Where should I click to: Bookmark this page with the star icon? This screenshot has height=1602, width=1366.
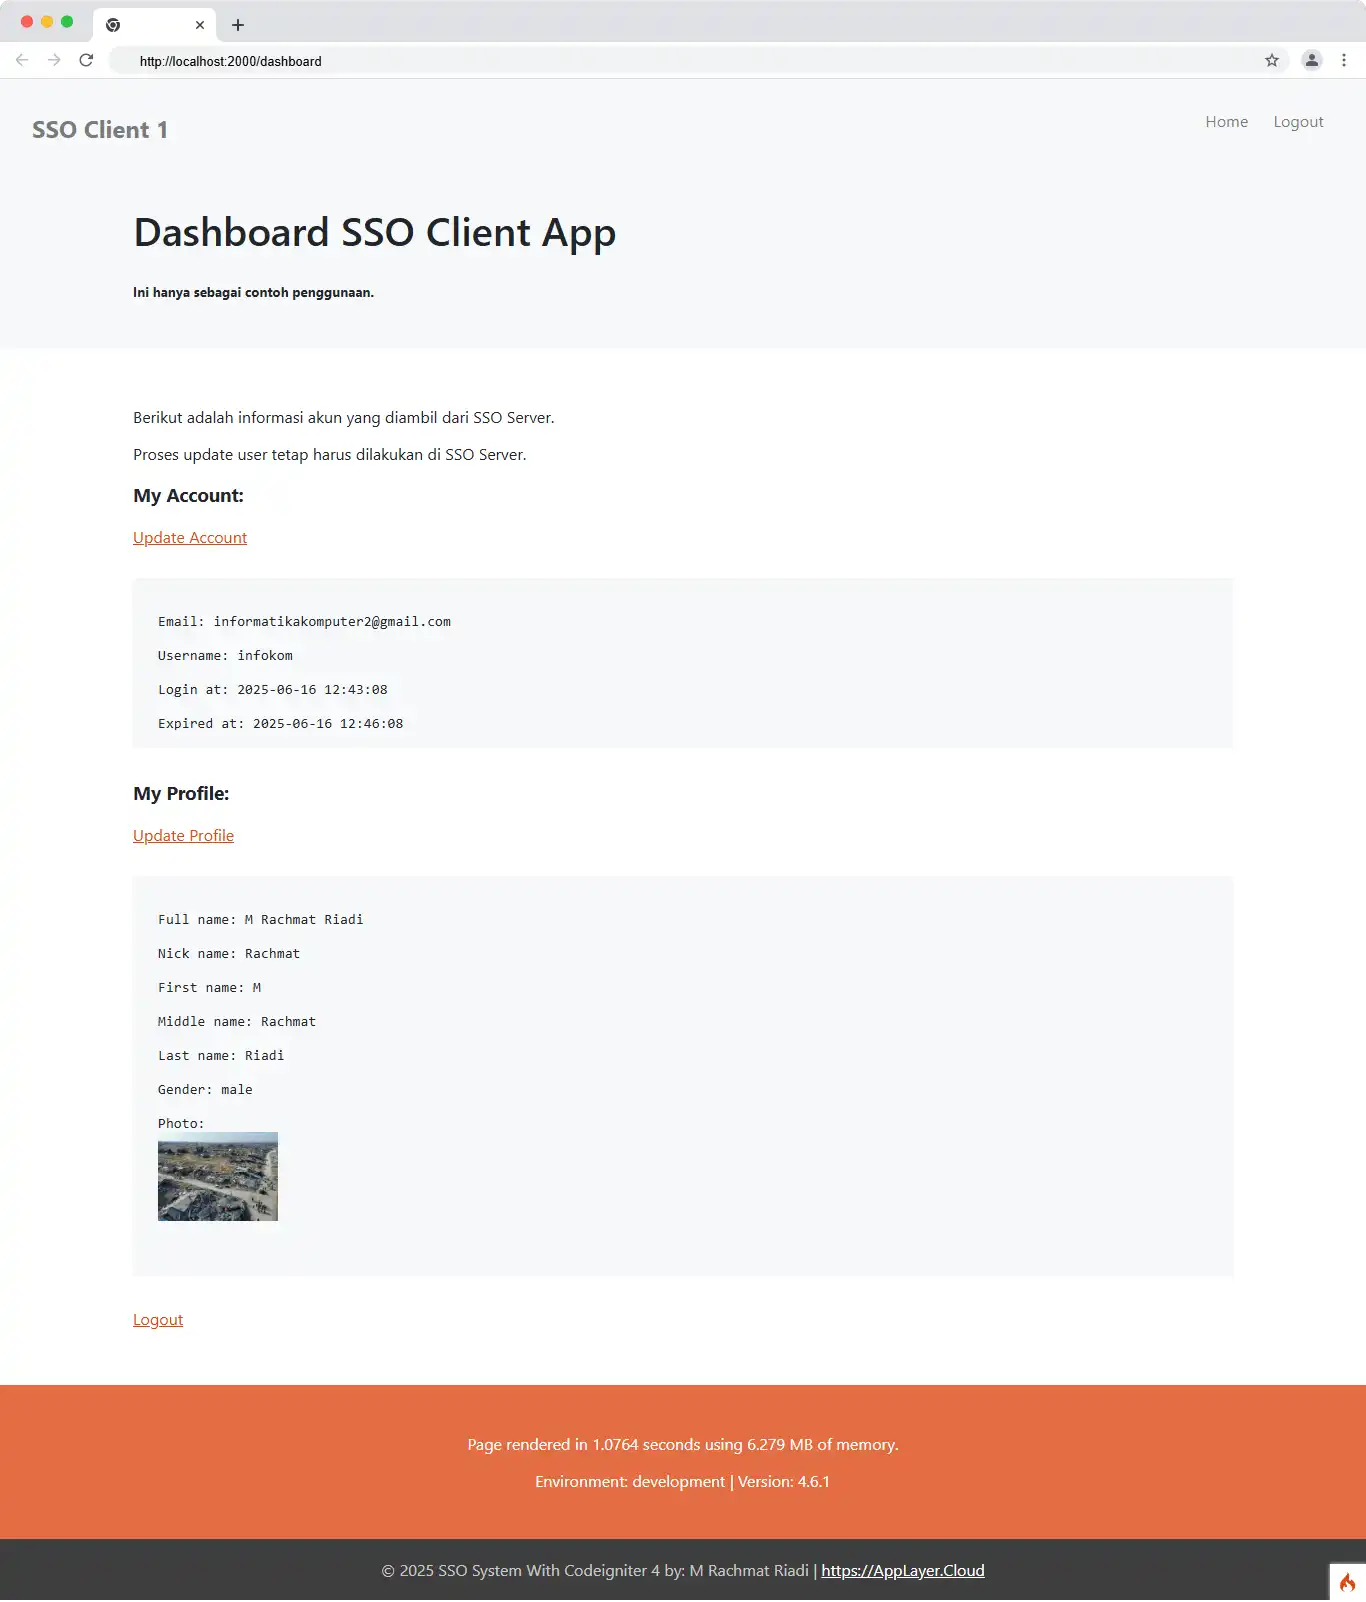click(x=1272, y=60)
